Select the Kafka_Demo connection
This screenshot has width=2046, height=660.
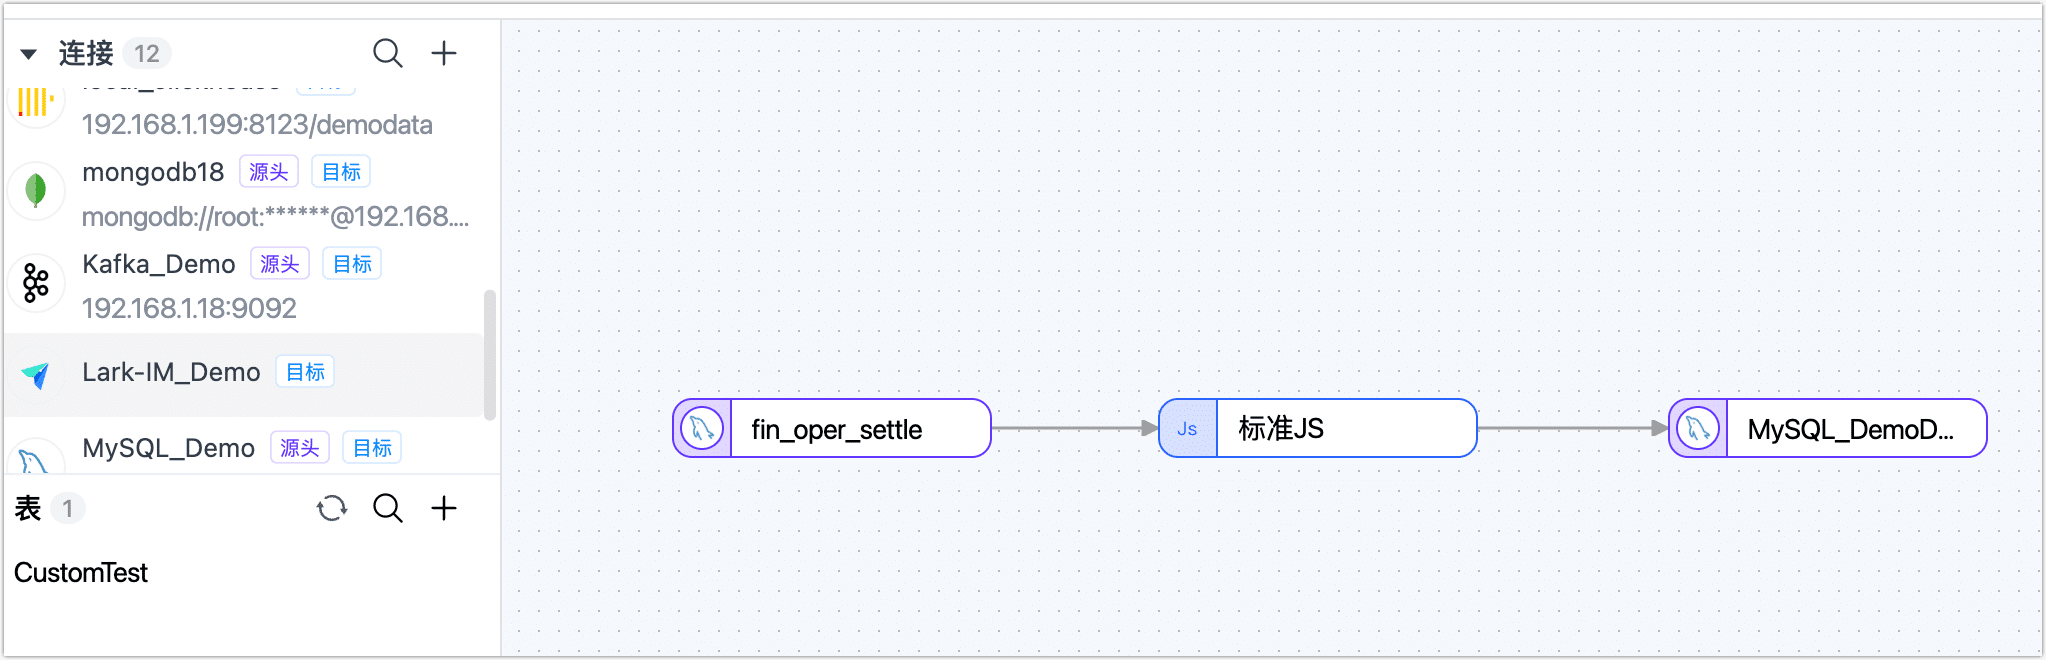[159, 264]
